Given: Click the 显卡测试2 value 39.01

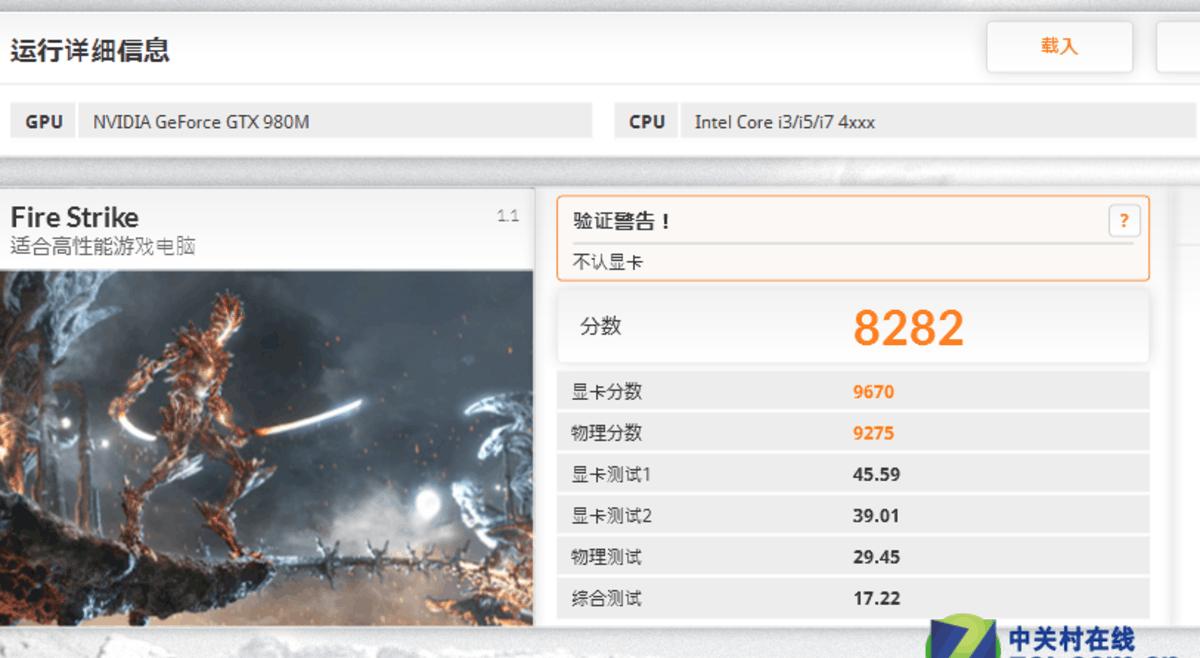Looking at the screenshot, I should [x=876, y=516].
